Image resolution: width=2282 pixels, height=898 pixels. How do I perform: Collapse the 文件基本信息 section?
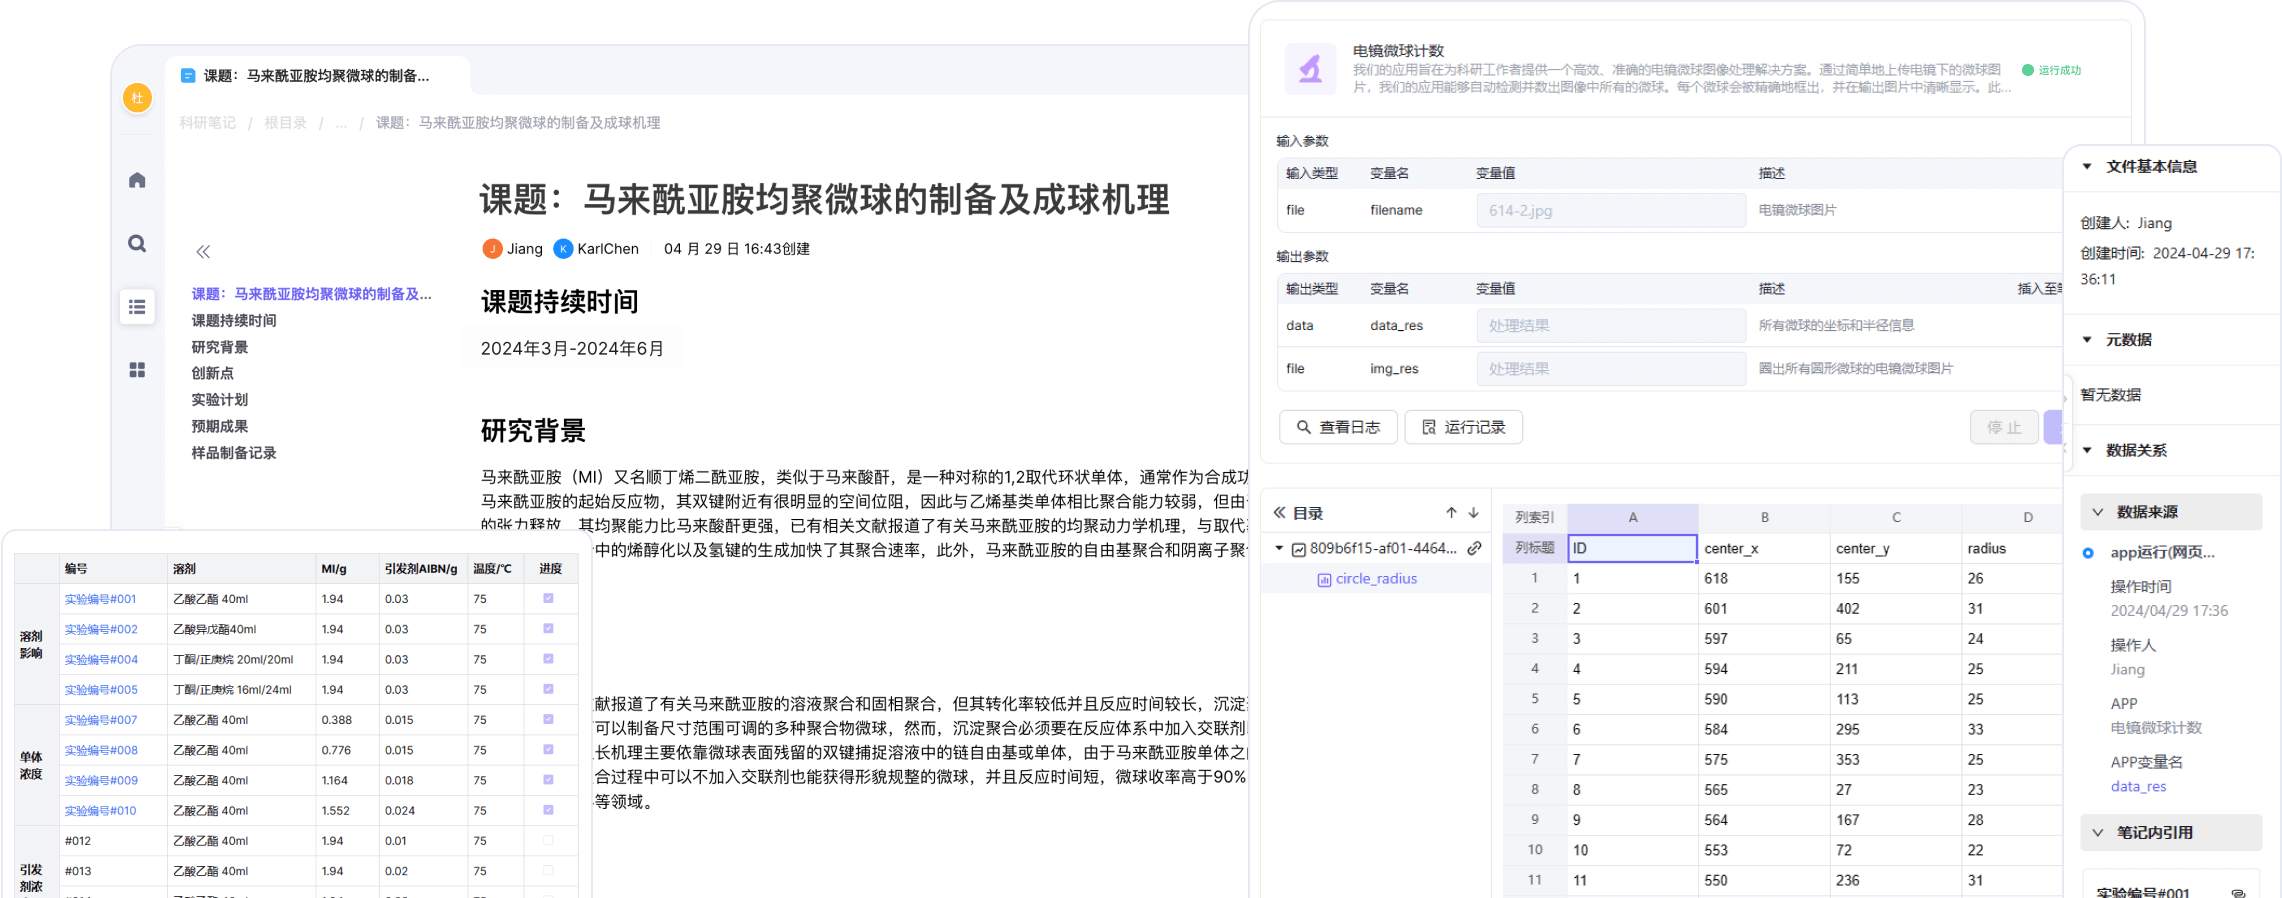click(2087, 167)
